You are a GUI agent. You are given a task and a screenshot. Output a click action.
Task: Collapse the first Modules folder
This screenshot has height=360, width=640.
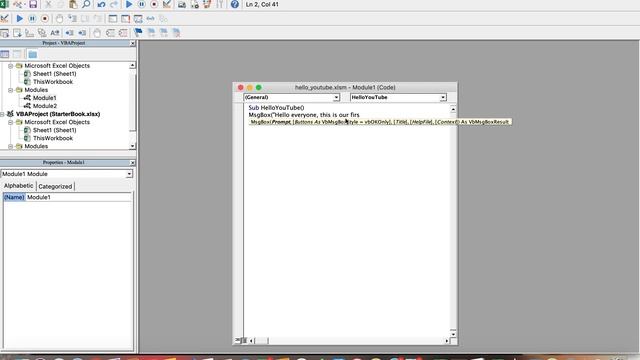11,90
